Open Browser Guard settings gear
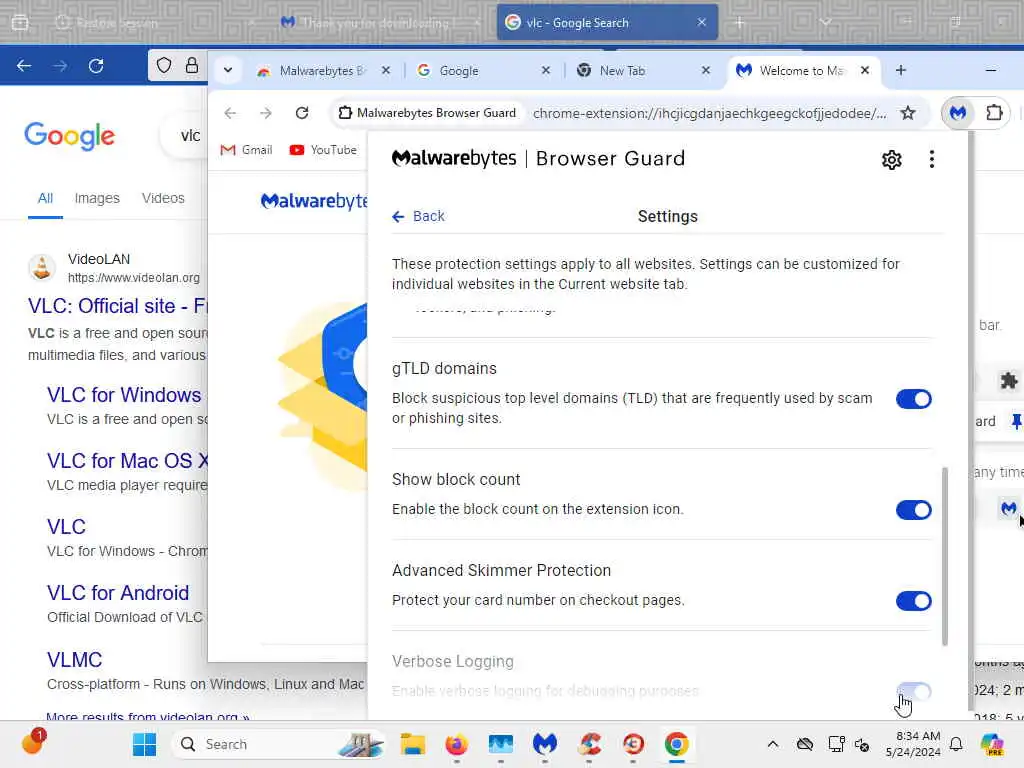 tap(891, 159)
